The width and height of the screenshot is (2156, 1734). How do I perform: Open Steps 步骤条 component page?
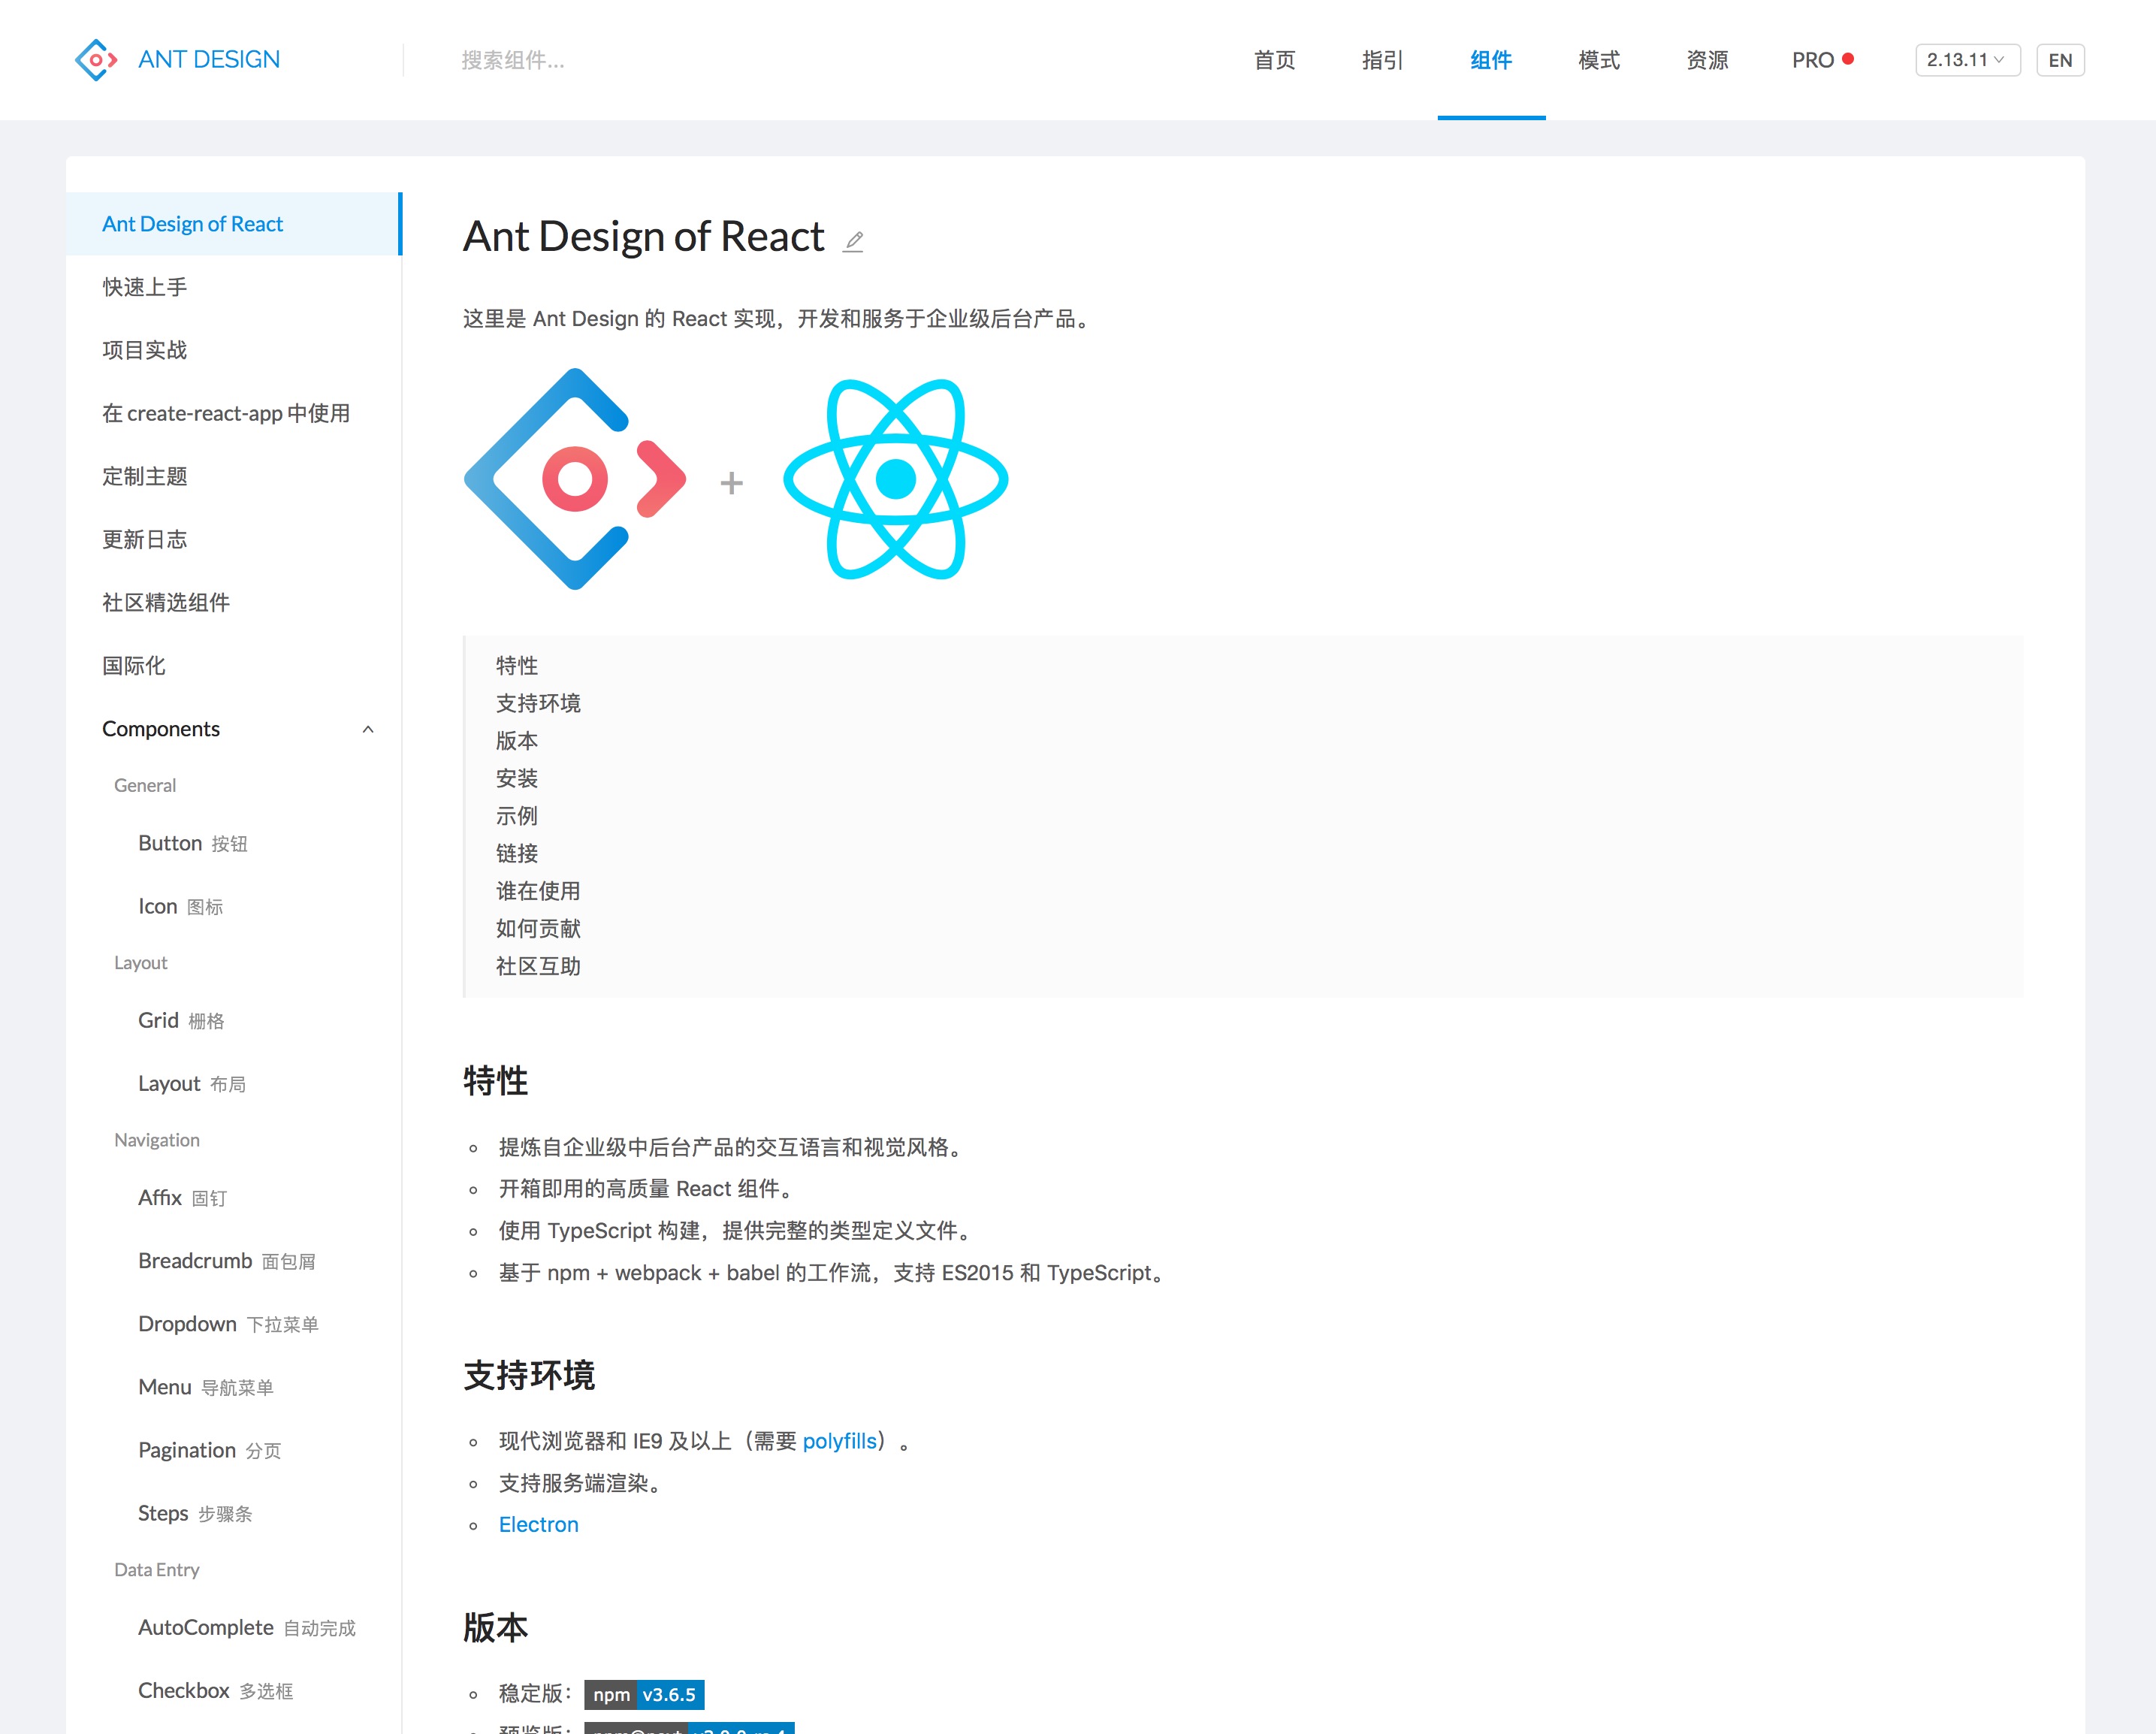click(234, 1512)
